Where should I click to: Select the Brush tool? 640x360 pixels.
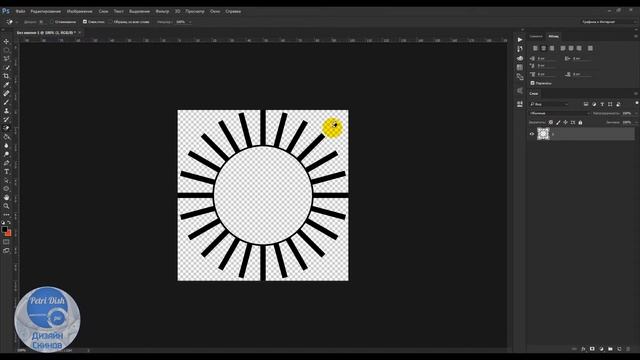[x=6, y=102]
